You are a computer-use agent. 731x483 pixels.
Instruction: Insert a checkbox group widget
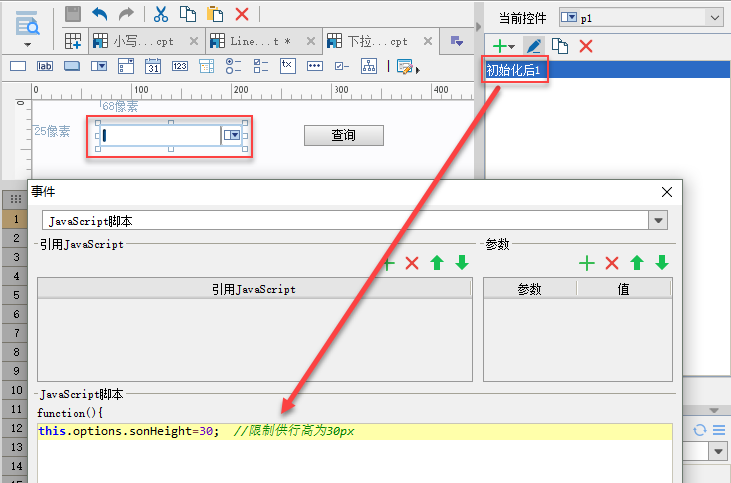point(261,66)
